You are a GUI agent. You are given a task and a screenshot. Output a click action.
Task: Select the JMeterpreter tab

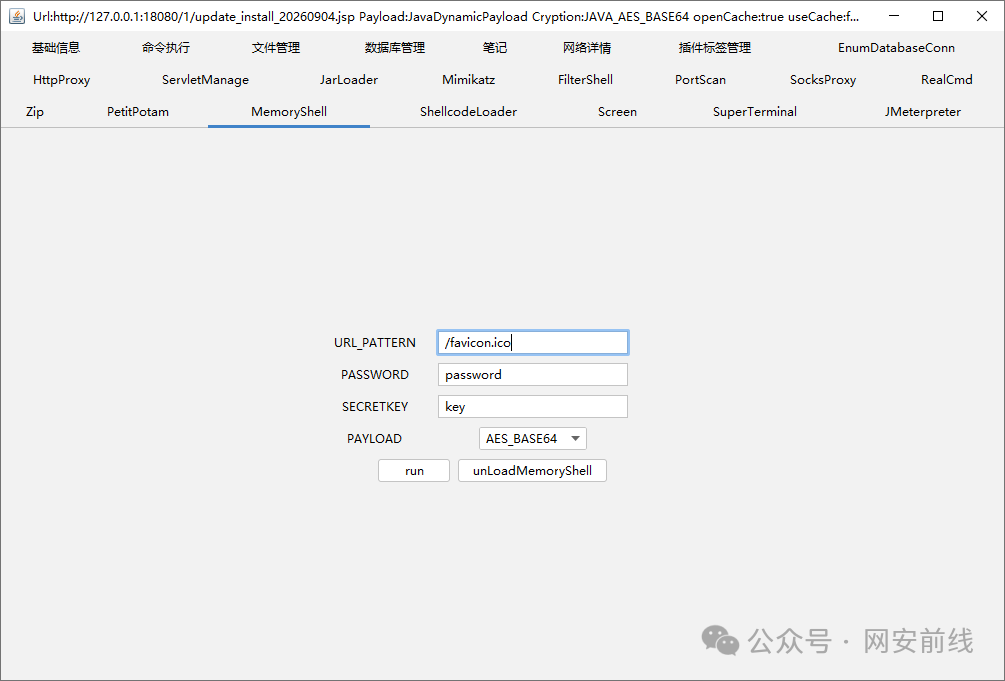pyautogui.click(x=923, y=112)
